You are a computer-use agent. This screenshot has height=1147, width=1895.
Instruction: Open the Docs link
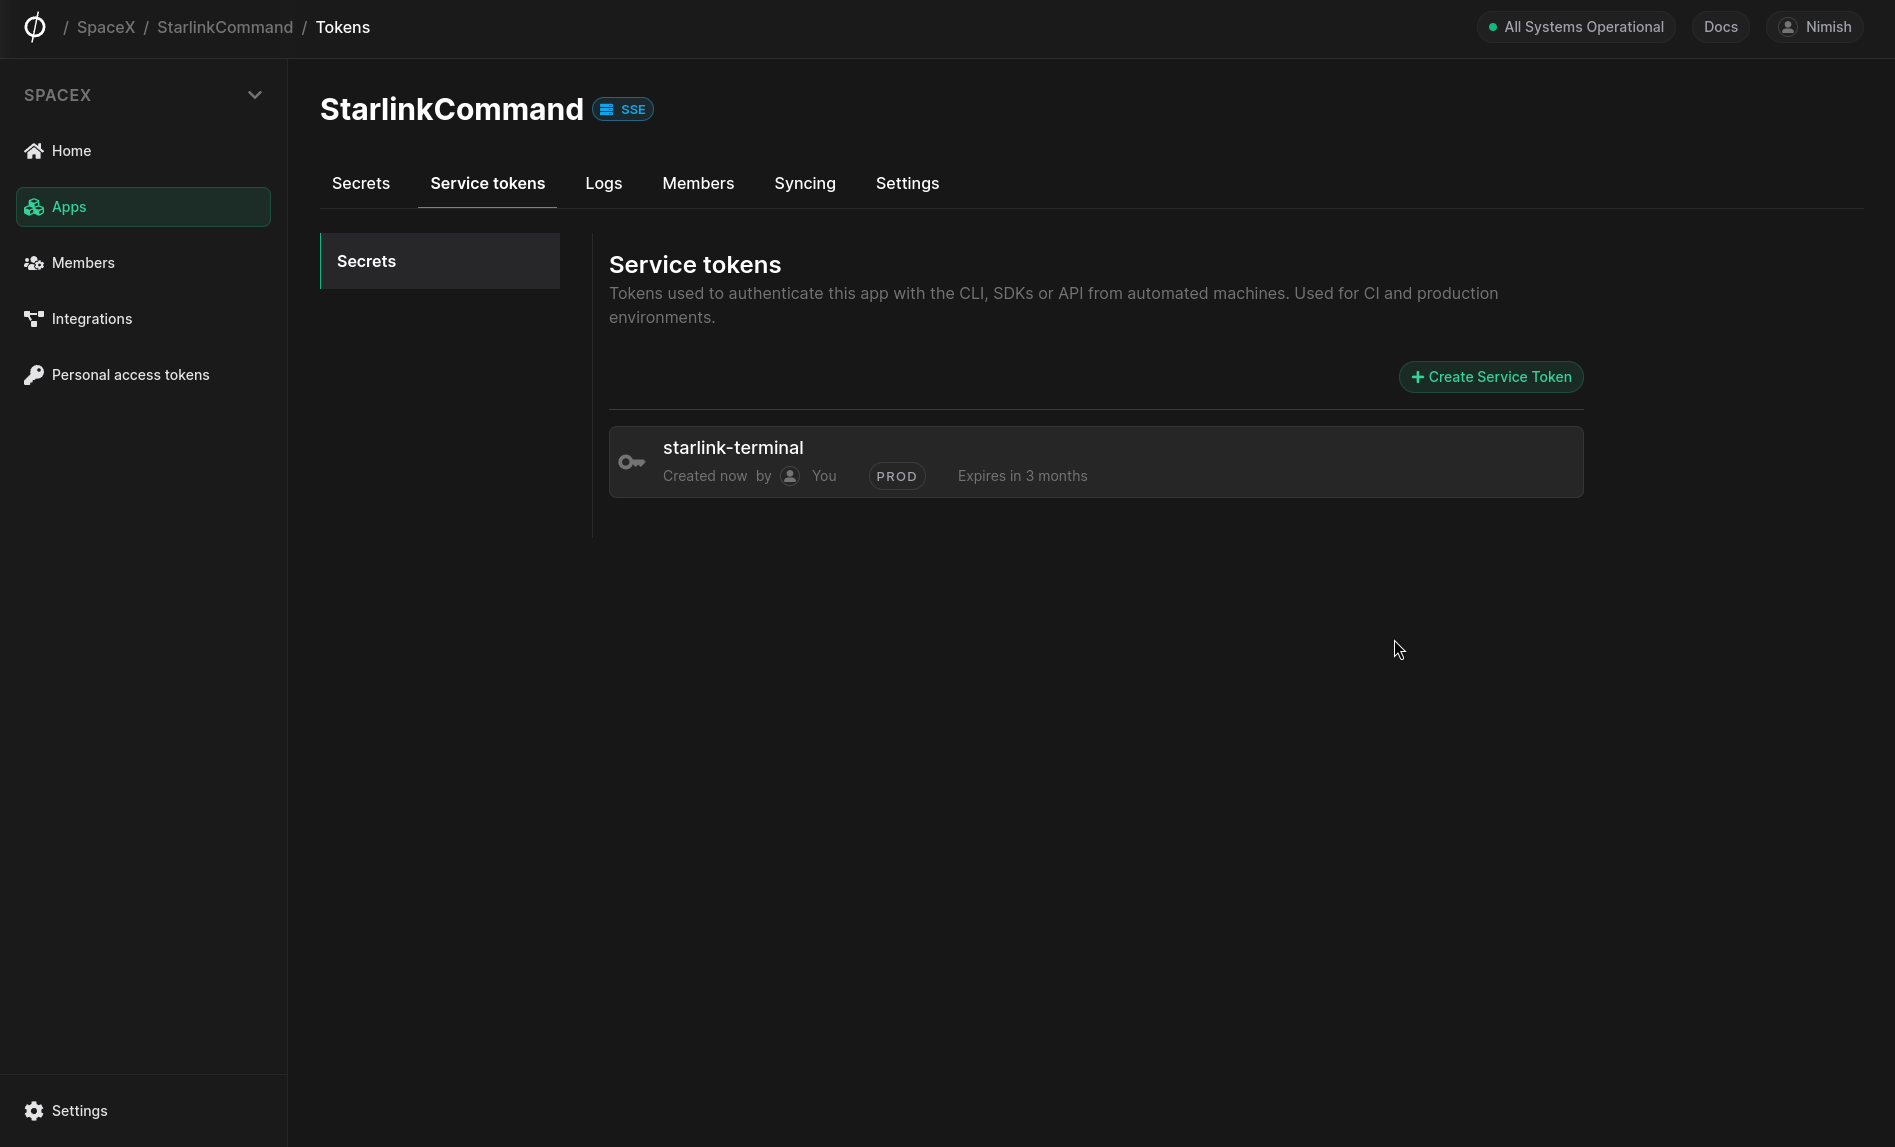(x=1720, y=27)
